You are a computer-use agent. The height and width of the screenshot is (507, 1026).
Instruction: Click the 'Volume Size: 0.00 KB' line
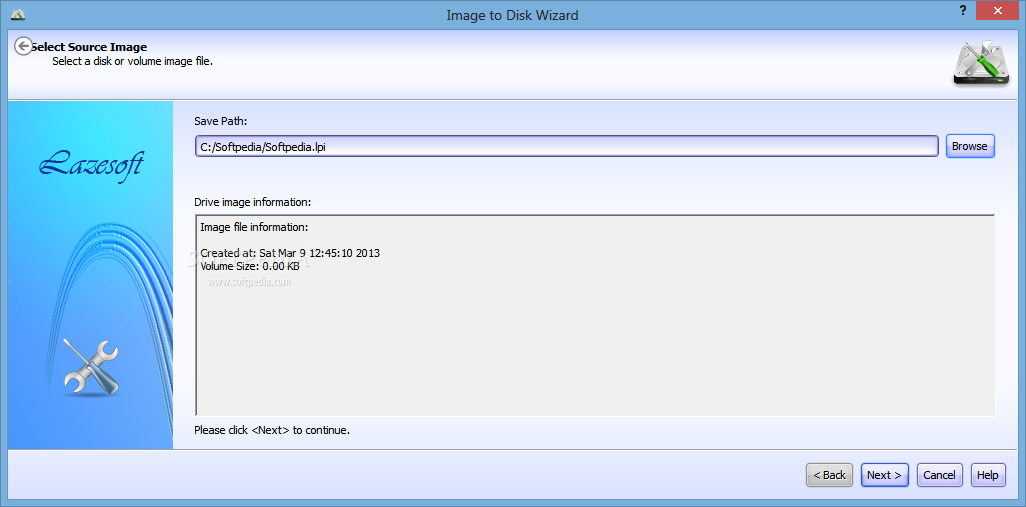pos(250,266)
